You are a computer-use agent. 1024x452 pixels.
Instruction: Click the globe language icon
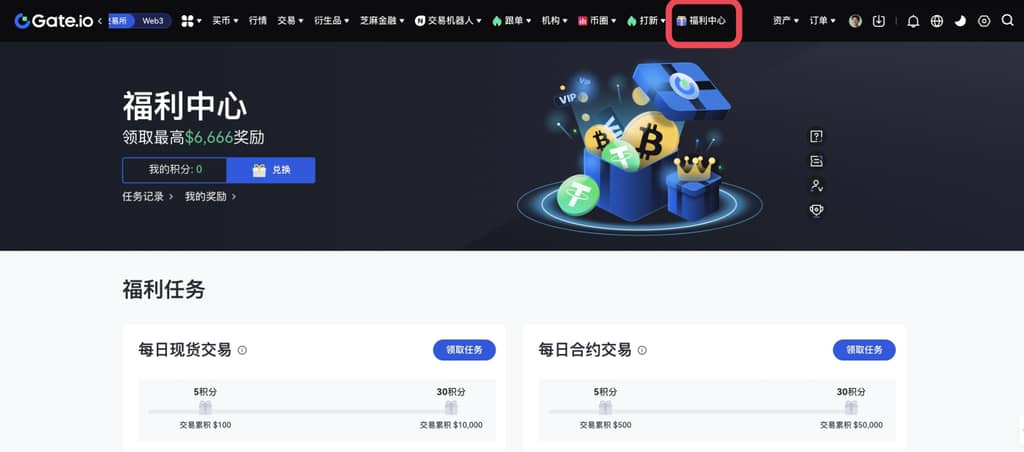[936, 21]
